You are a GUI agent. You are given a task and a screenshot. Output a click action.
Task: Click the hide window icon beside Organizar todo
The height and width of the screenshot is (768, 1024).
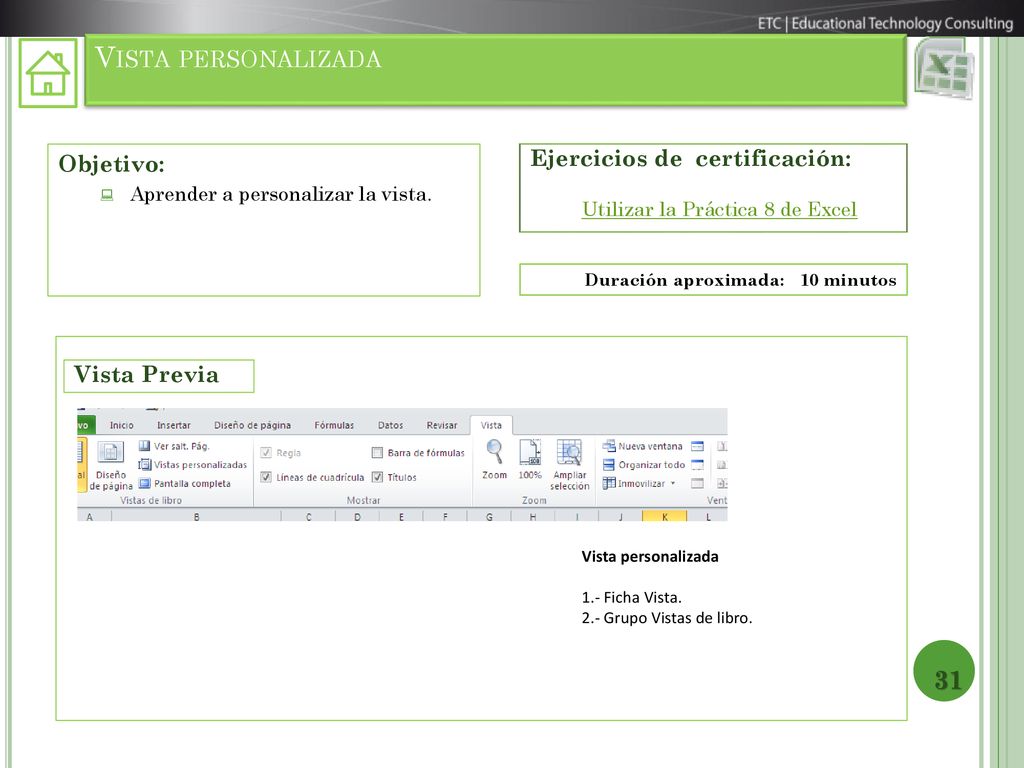click(x=697, y=465)
